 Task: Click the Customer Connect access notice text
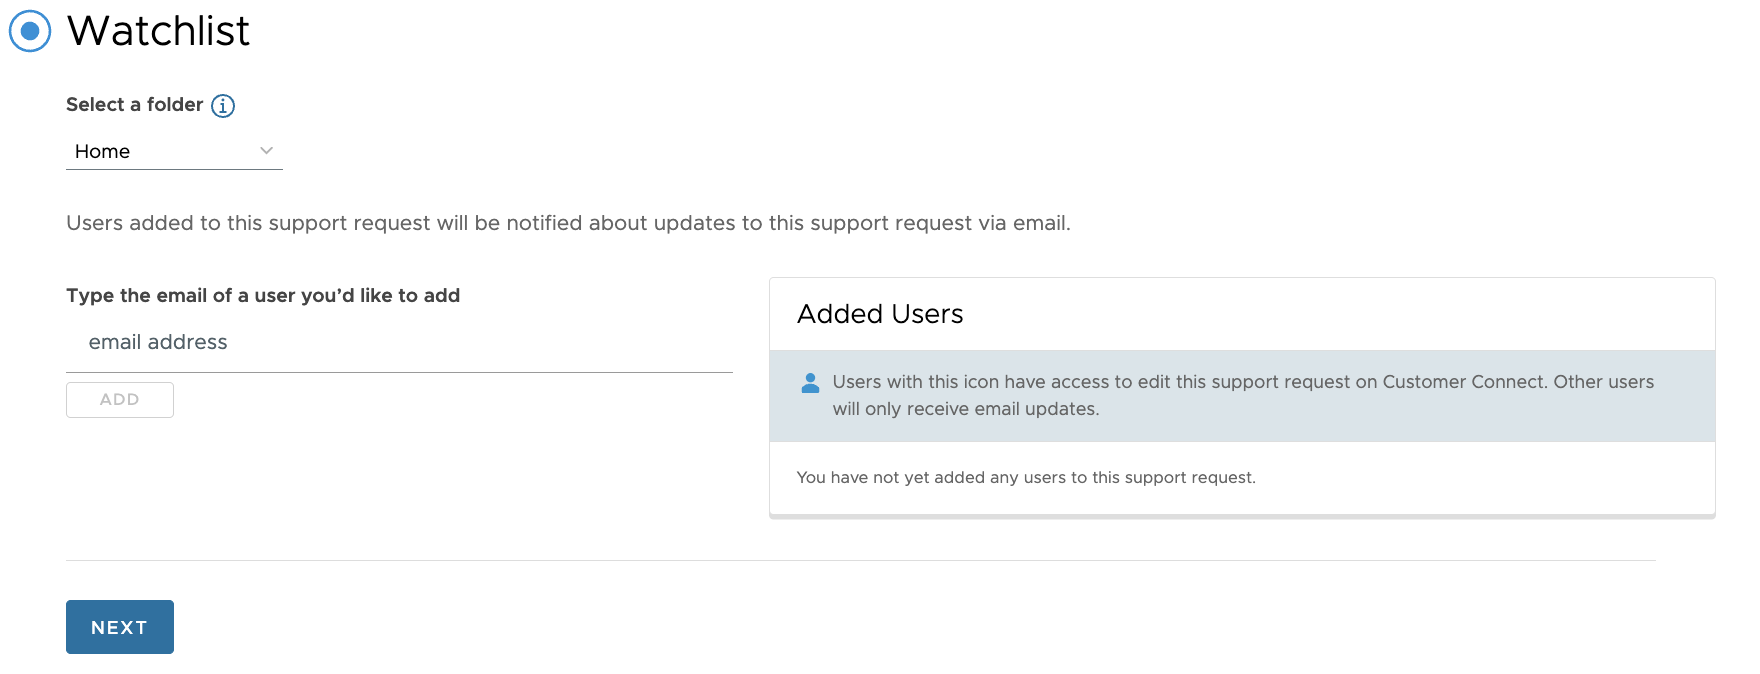(1242, 382)
